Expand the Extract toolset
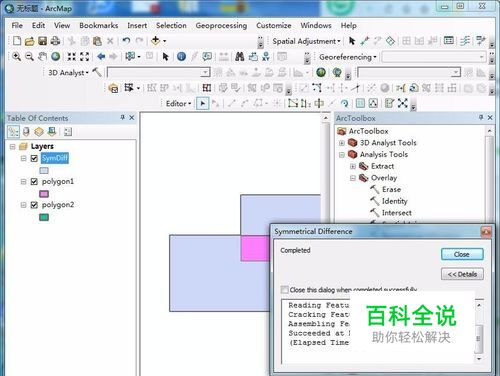The image size is (500, 376). [353, 166]
